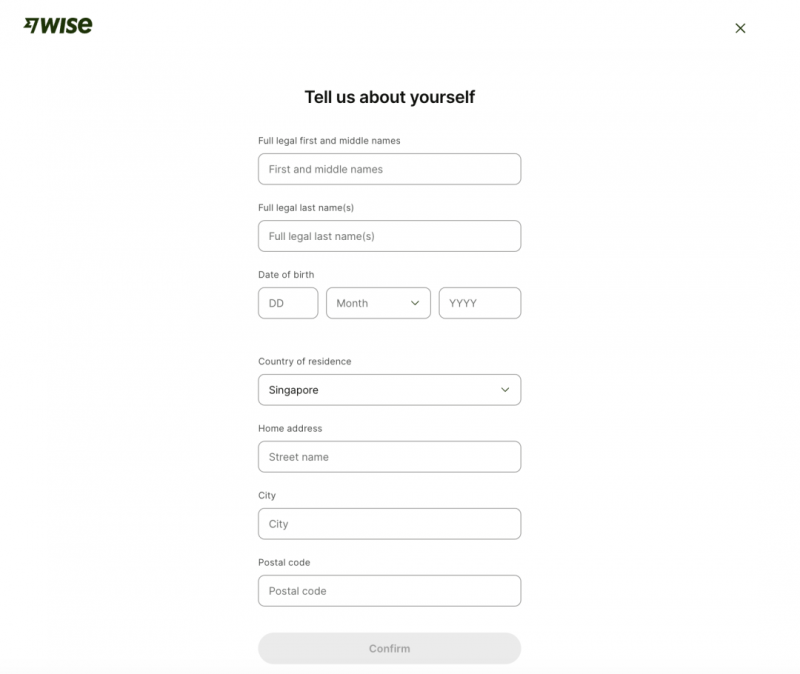Click the Full legal last name(s) input

click(x=389, y=236)
